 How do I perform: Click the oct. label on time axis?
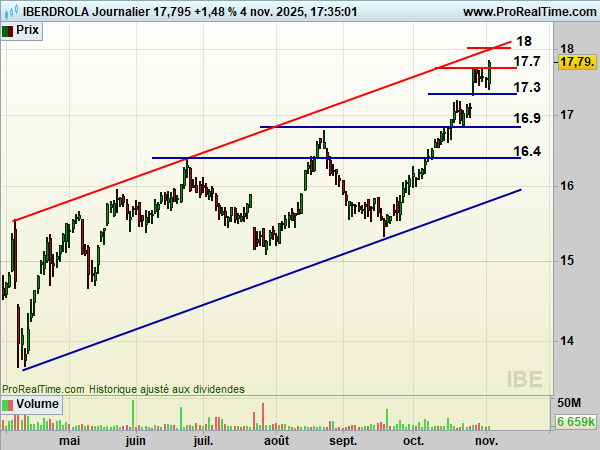413,440
